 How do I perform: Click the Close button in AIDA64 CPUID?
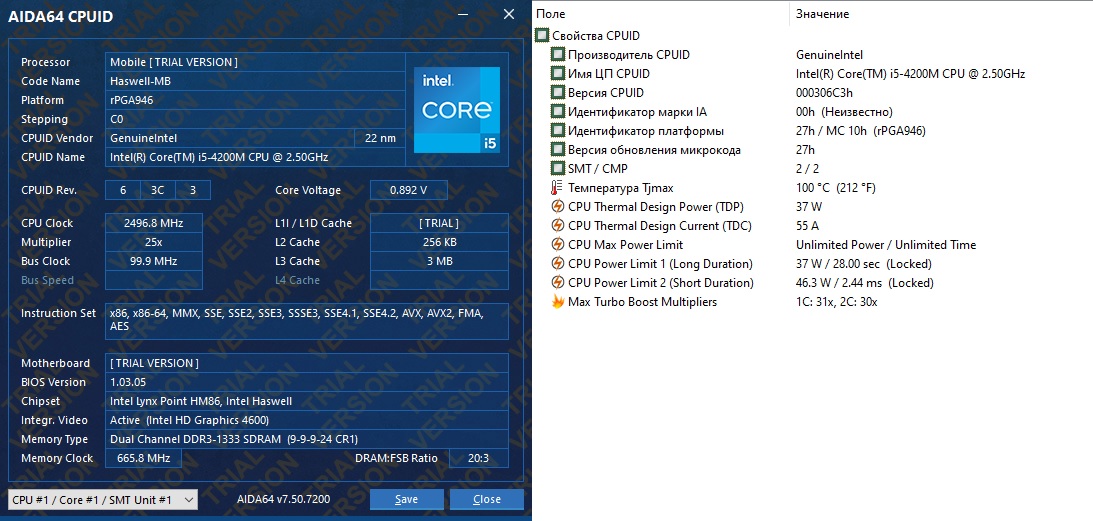(487, 499)
